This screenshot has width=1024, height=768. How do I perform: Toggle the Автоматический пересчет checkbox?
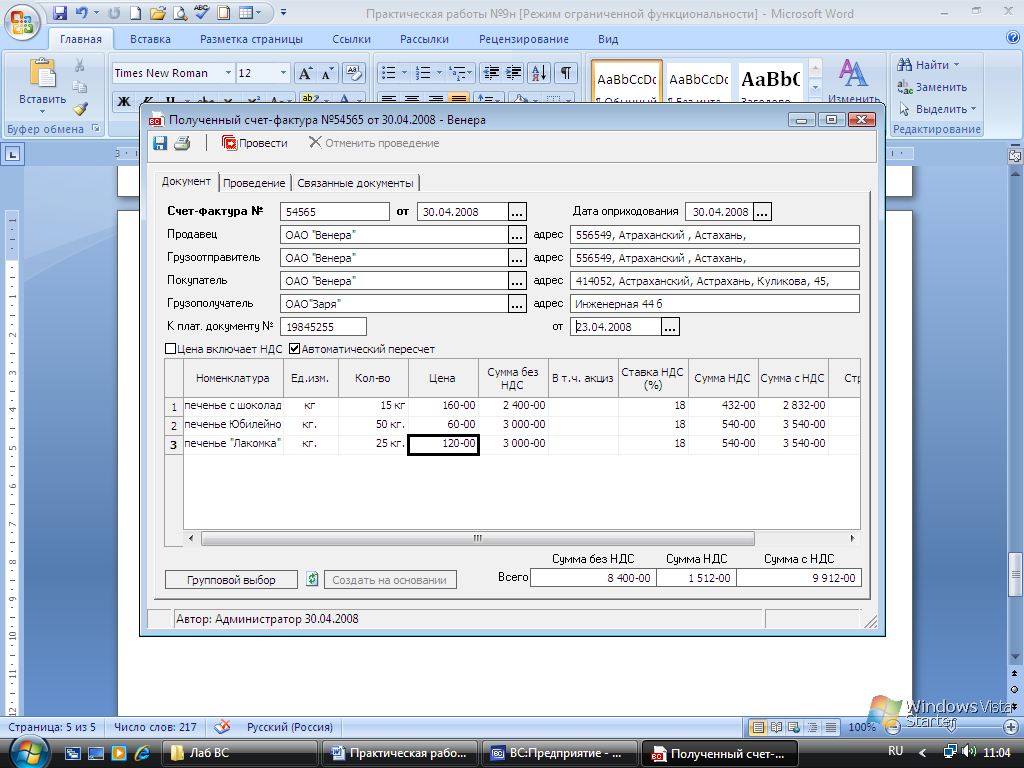[x=295, y=349]
